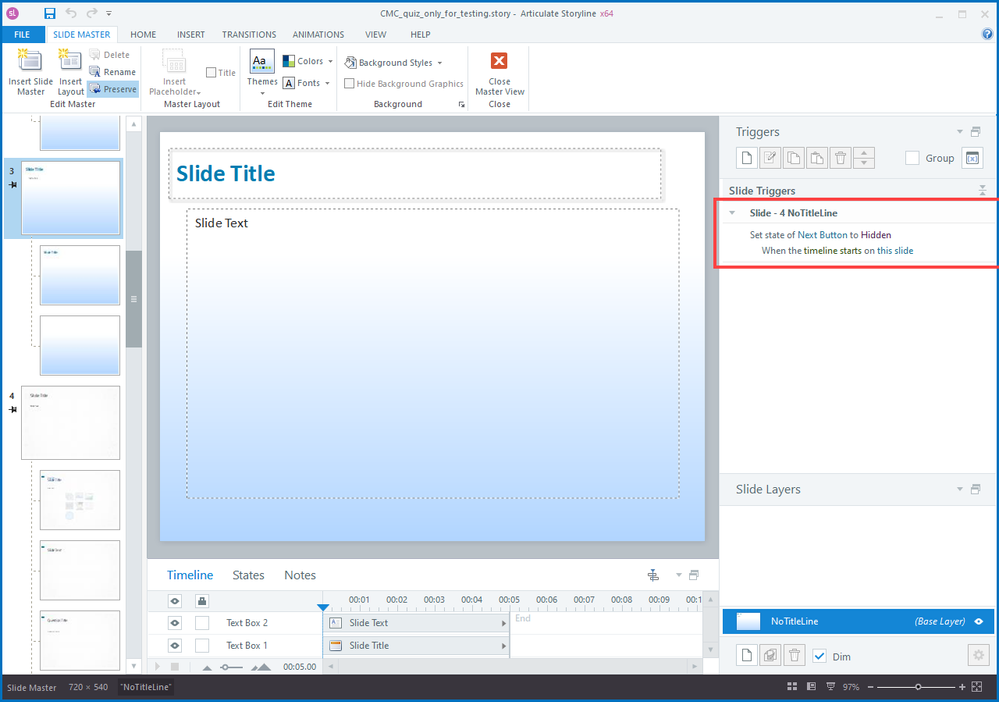
Task: Uncheck the Dim checkbox
Action: coord(820,656)
